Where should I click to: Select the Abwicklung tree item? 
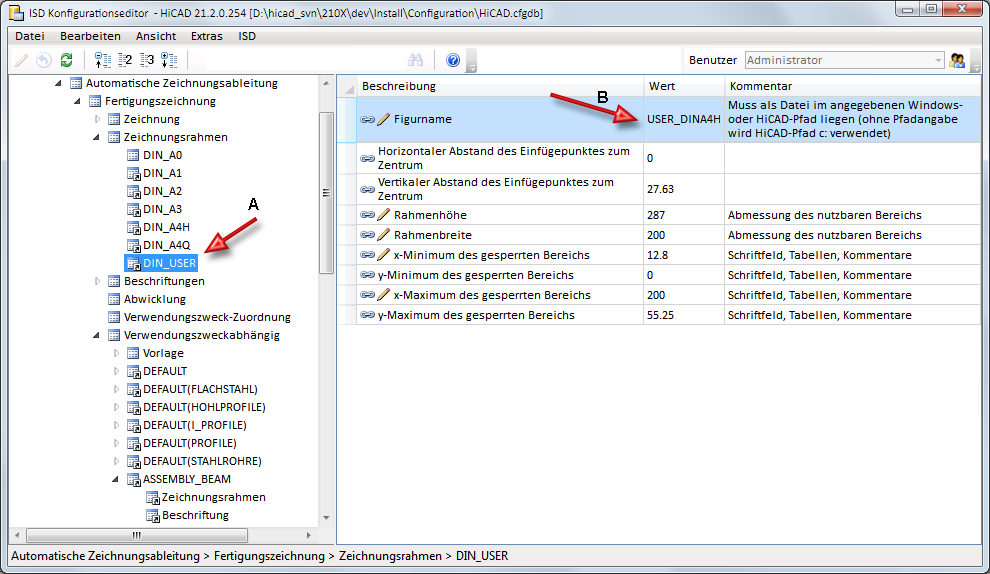click(x=154, y=299)
